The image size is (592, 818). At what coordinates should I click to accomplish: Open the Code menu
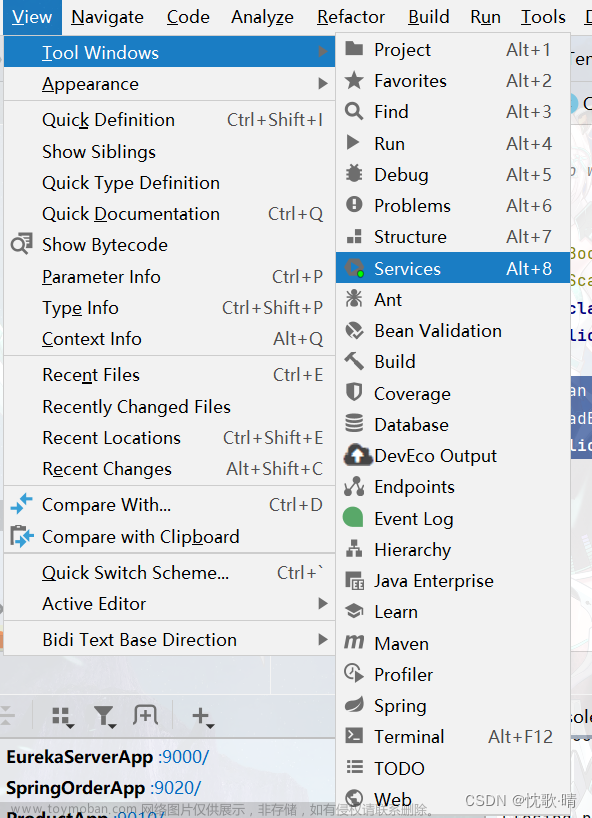coord(188,17)
